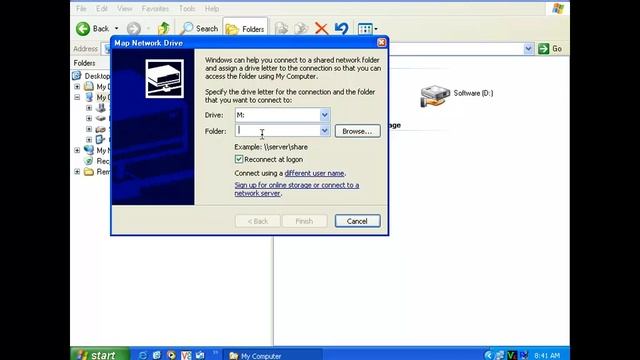
Task: Click the Map Network Drive title bar
Action: click(245, 43)
